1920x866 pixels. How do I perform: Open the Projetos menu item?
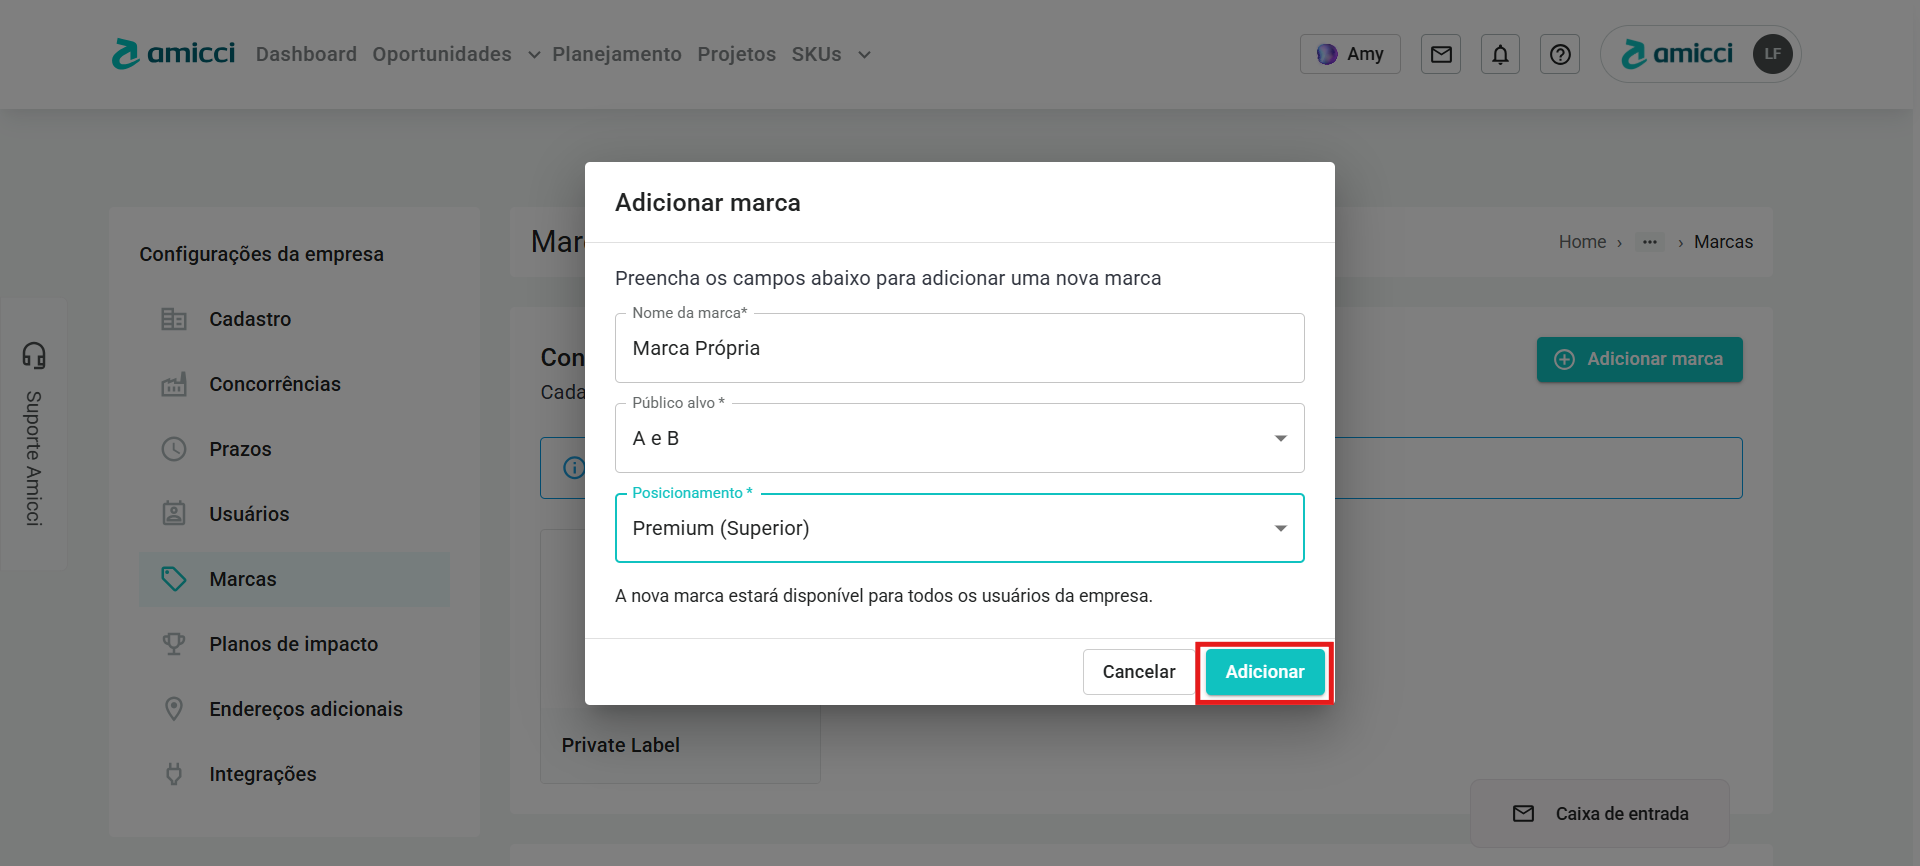point(736,54)
